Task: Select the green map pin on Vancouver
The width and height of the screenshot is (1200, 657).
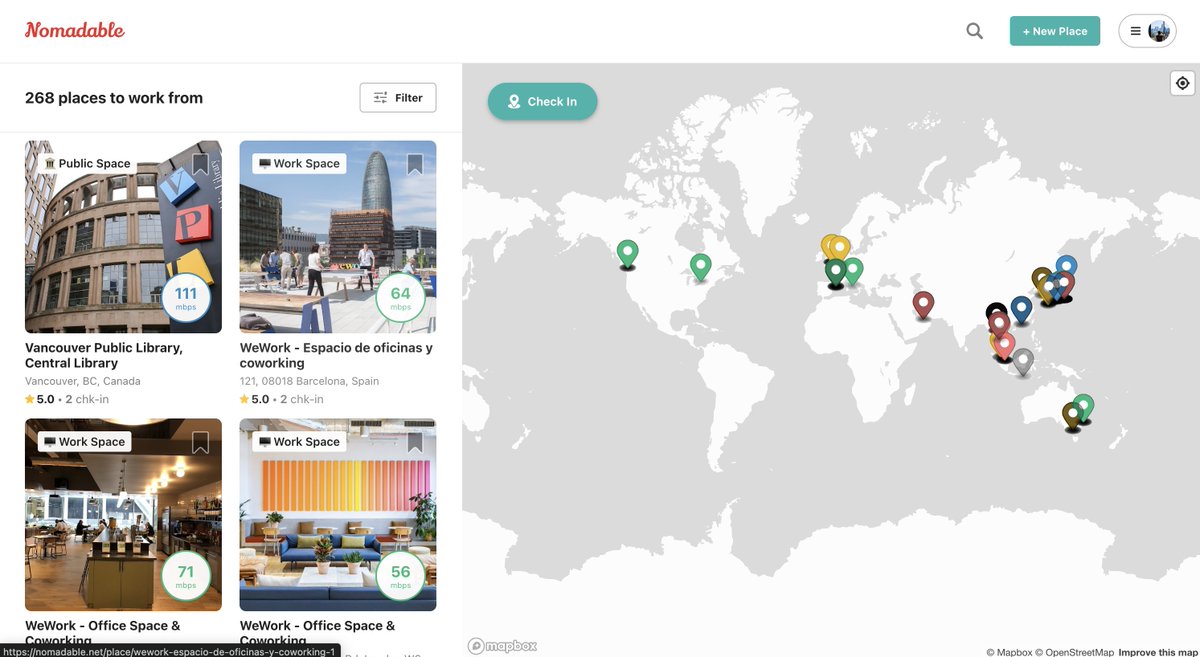Action: click(627, 254)
